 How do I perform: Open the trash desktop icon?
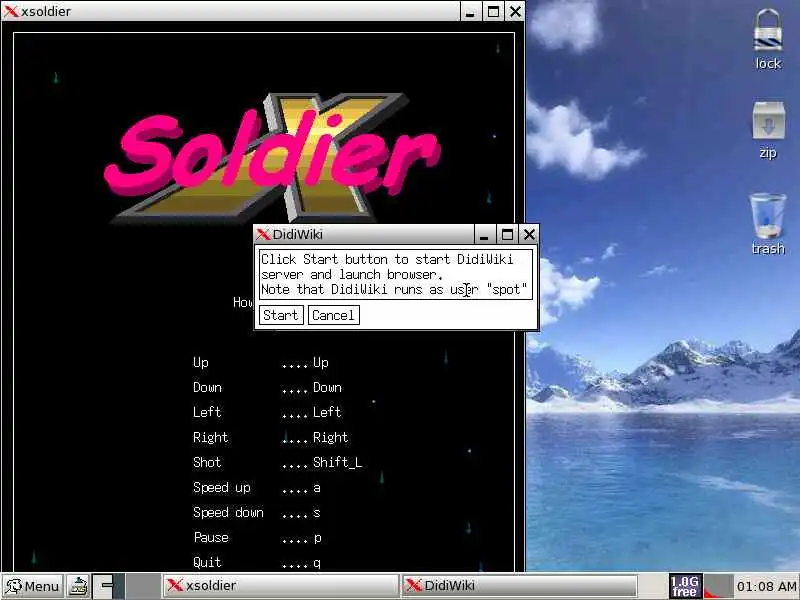[768, 224]
